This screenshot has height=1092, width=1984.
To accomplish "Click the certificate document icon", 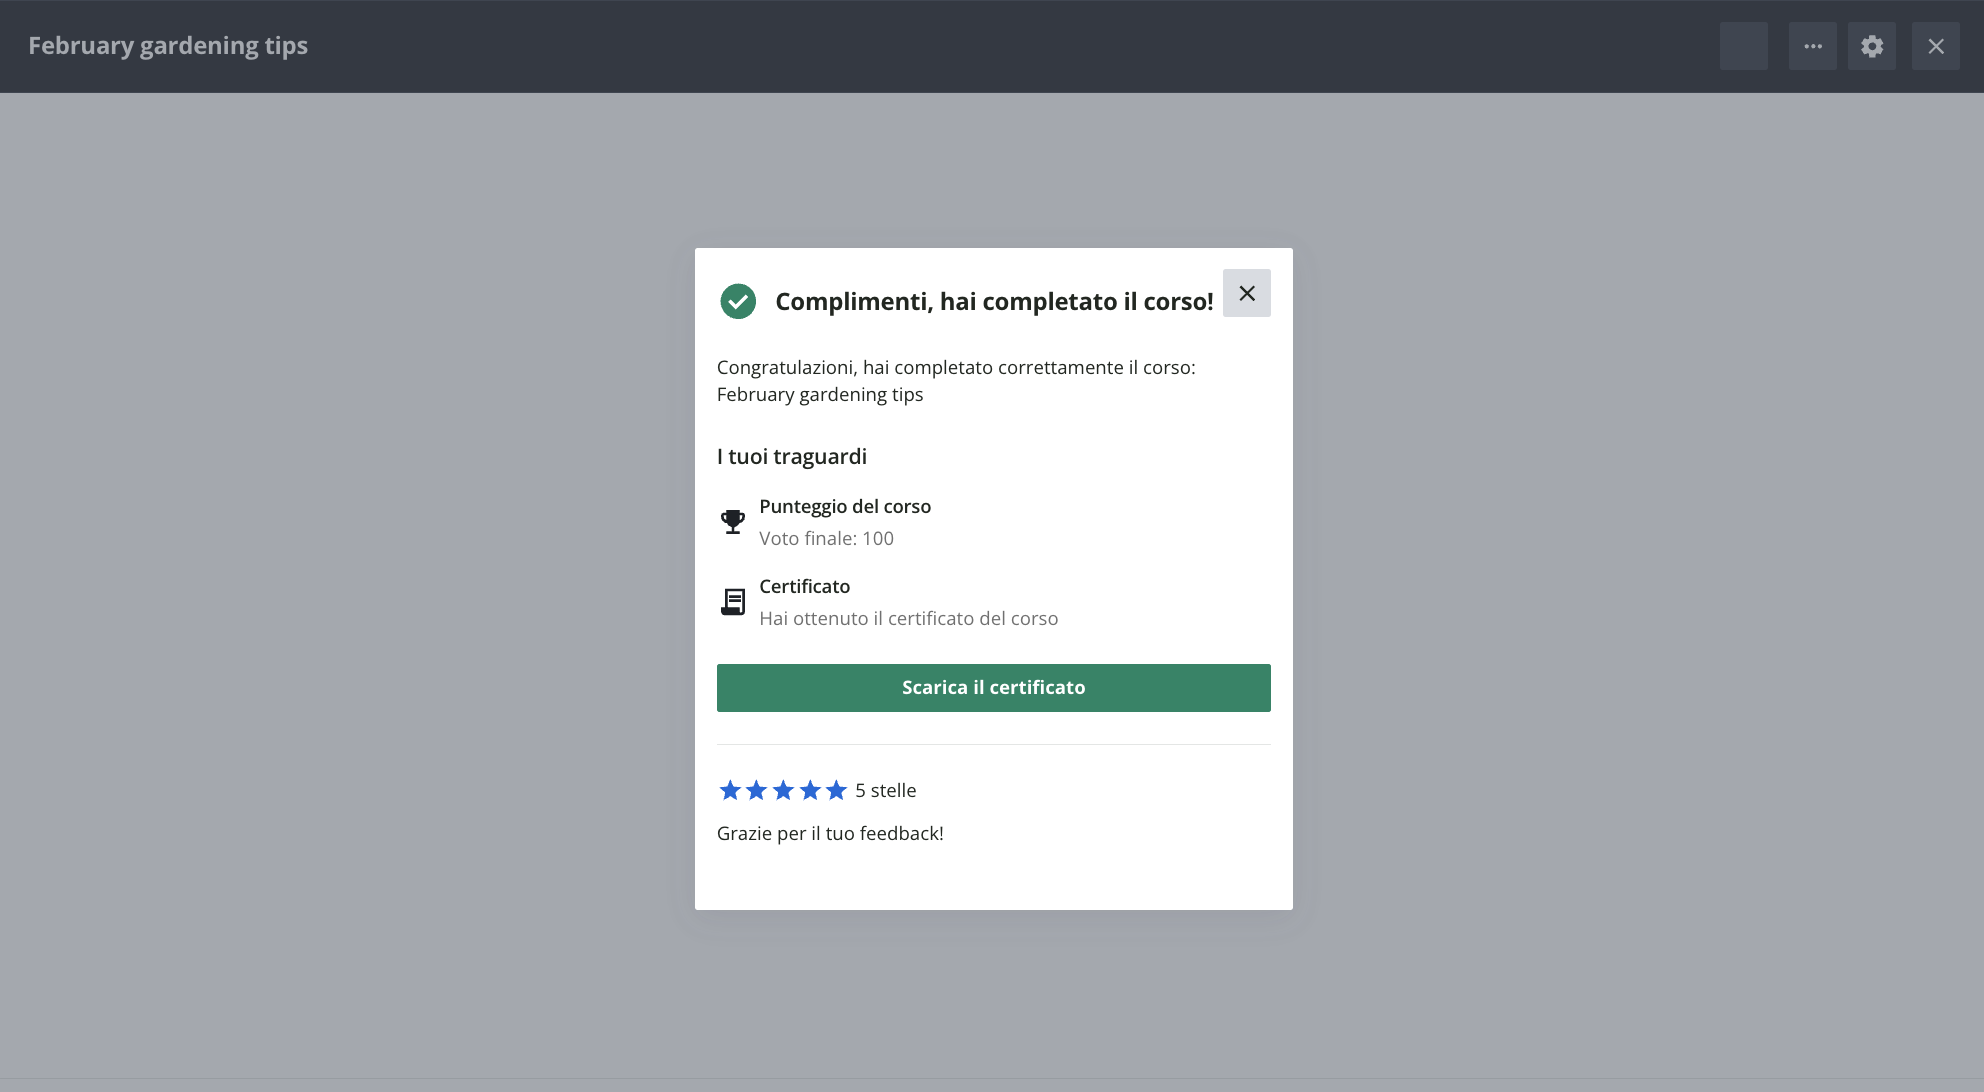I will pyautogui.click(x=733, y=602).
